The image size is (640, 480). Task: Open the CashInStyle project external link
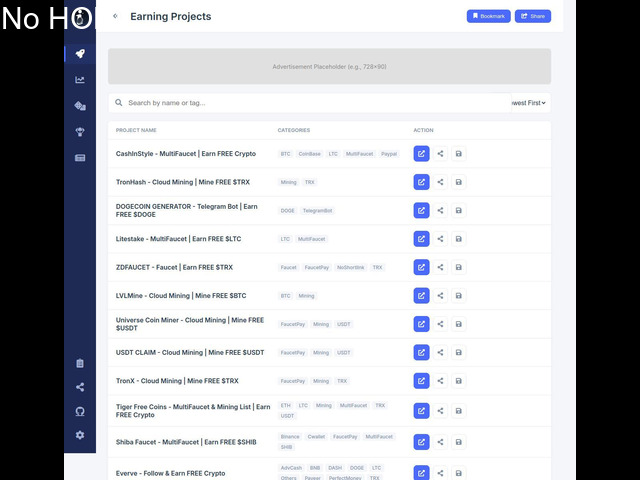point(421,154)
